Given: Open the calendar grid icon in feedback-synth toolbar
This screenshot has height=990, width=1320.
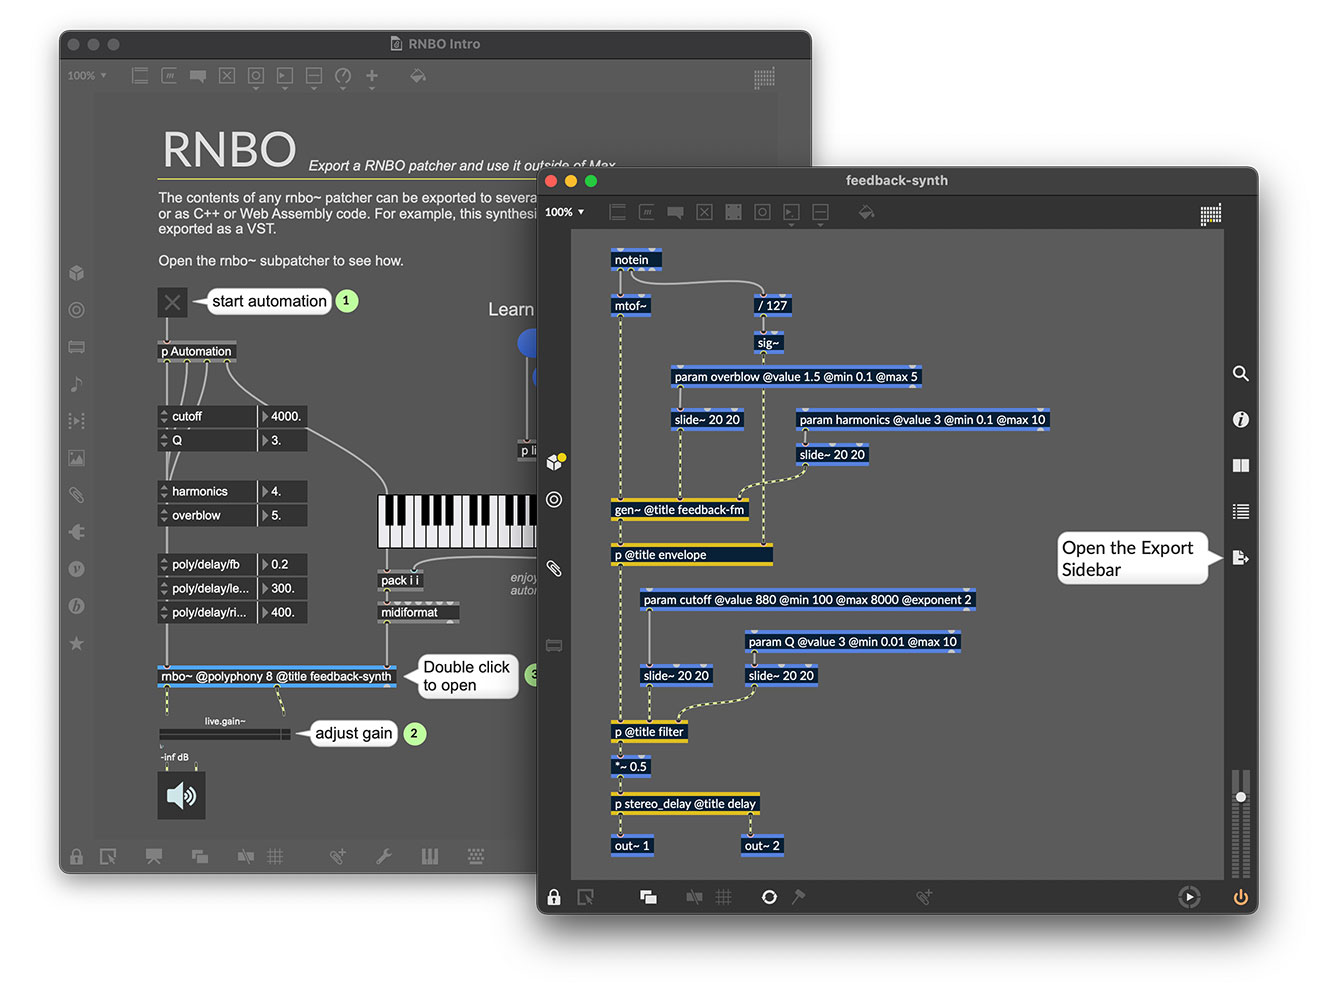Looking at the screenshot, I should point(1211,214).
